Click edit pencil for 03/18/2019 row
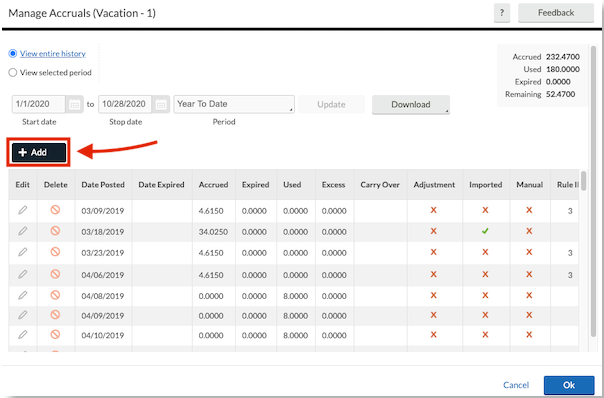Viewport: 604px width, 398px height. click(23, 231)
